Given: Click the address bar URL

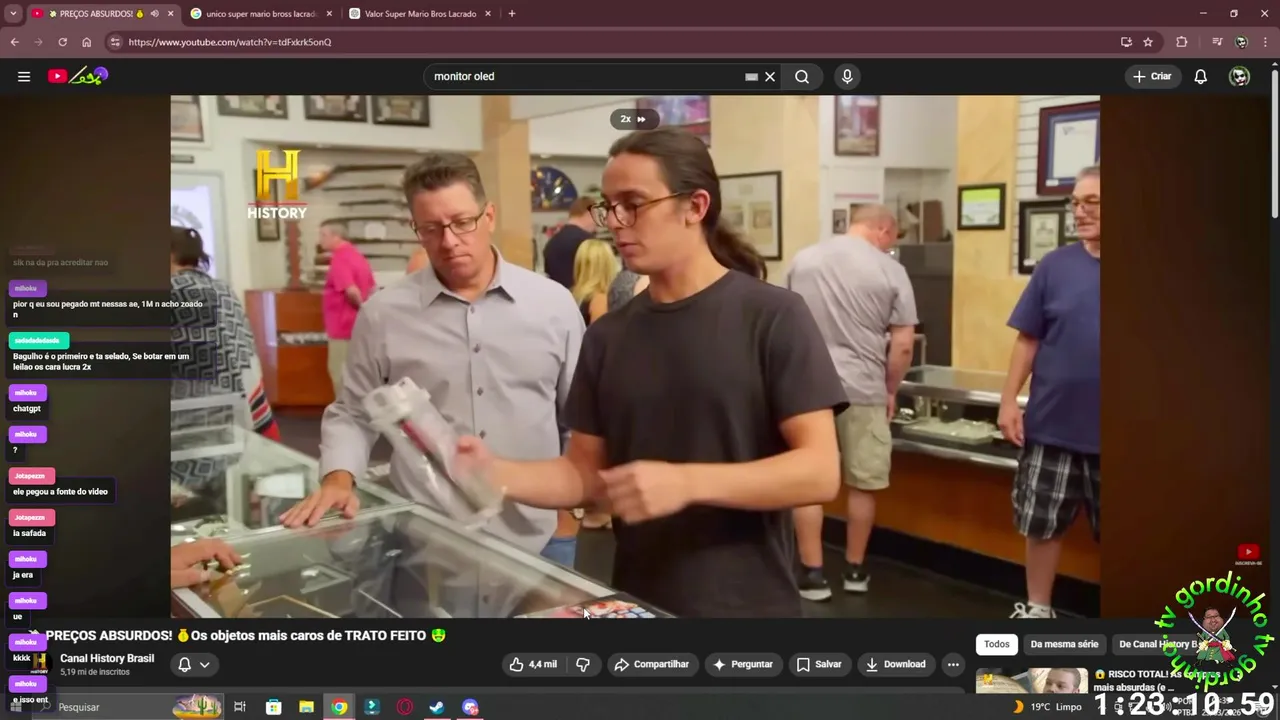Looking at the screenshot, I should 230,42.
